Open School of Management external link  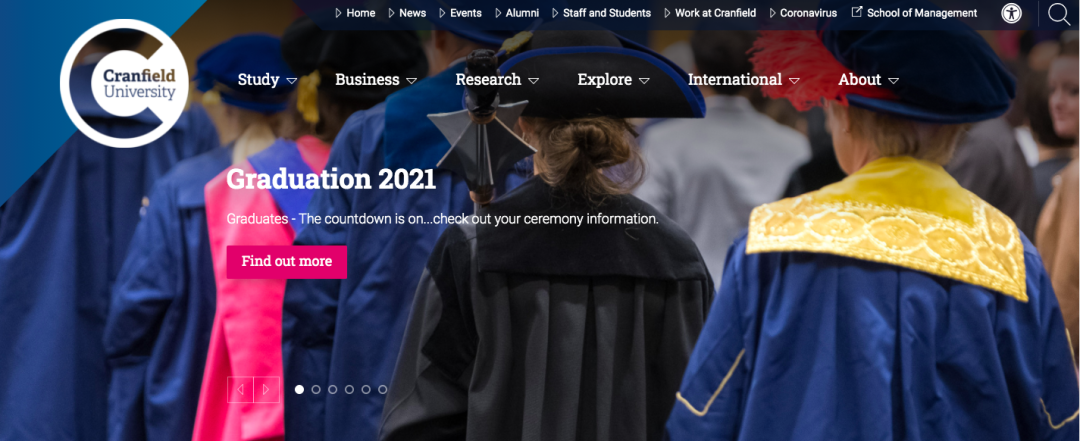click(x=914, y=12)
